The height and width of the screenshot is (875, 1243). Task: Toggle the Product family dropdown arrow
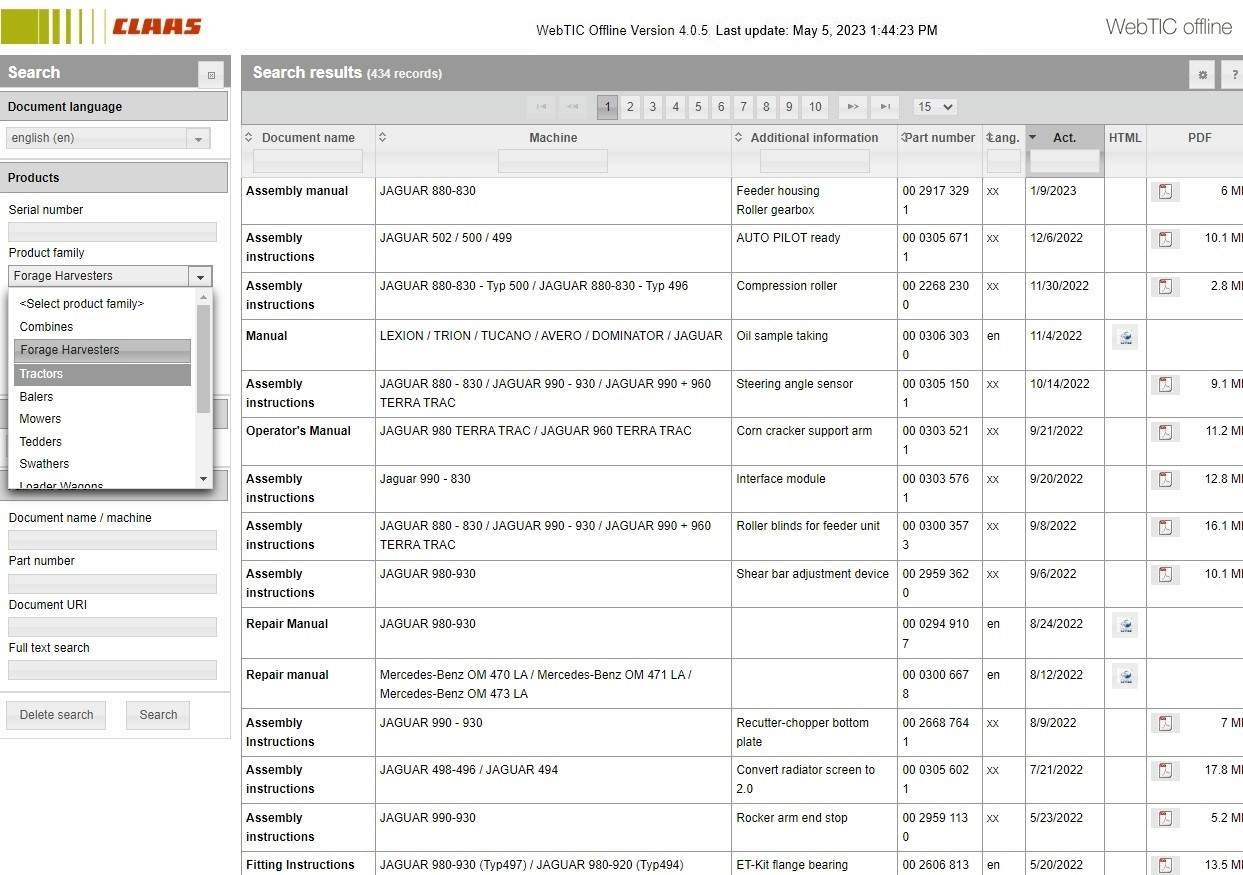pyautogui.click(x=200, y=277)
